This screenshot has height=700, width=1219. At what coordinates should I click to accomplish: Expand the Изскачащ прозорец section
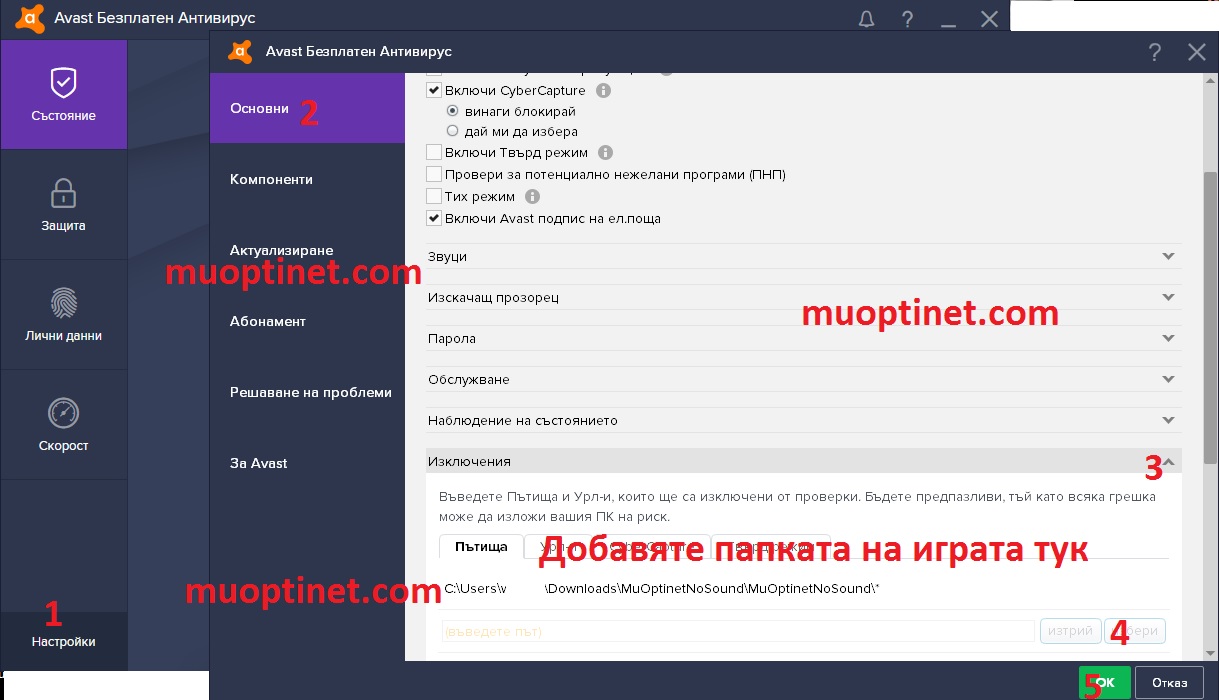point(804,298)
